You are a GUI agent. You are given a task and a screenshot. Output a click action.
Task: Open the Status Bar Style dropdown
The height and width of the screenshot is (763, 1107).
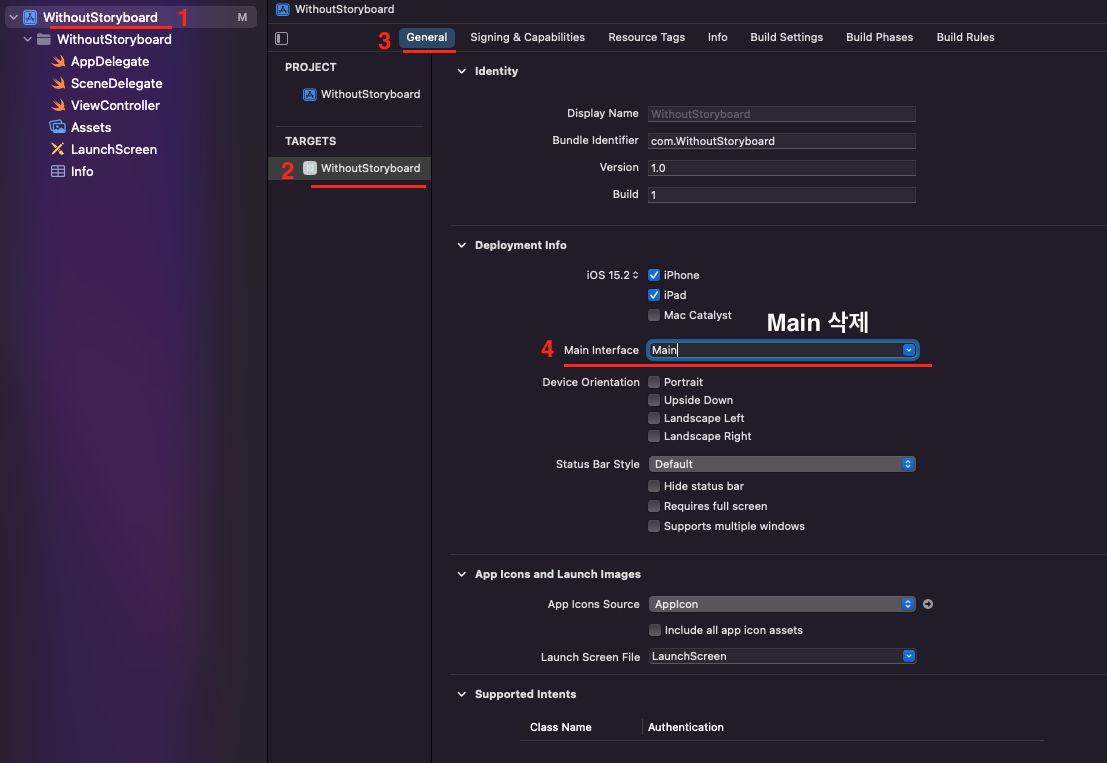(782, 464)
